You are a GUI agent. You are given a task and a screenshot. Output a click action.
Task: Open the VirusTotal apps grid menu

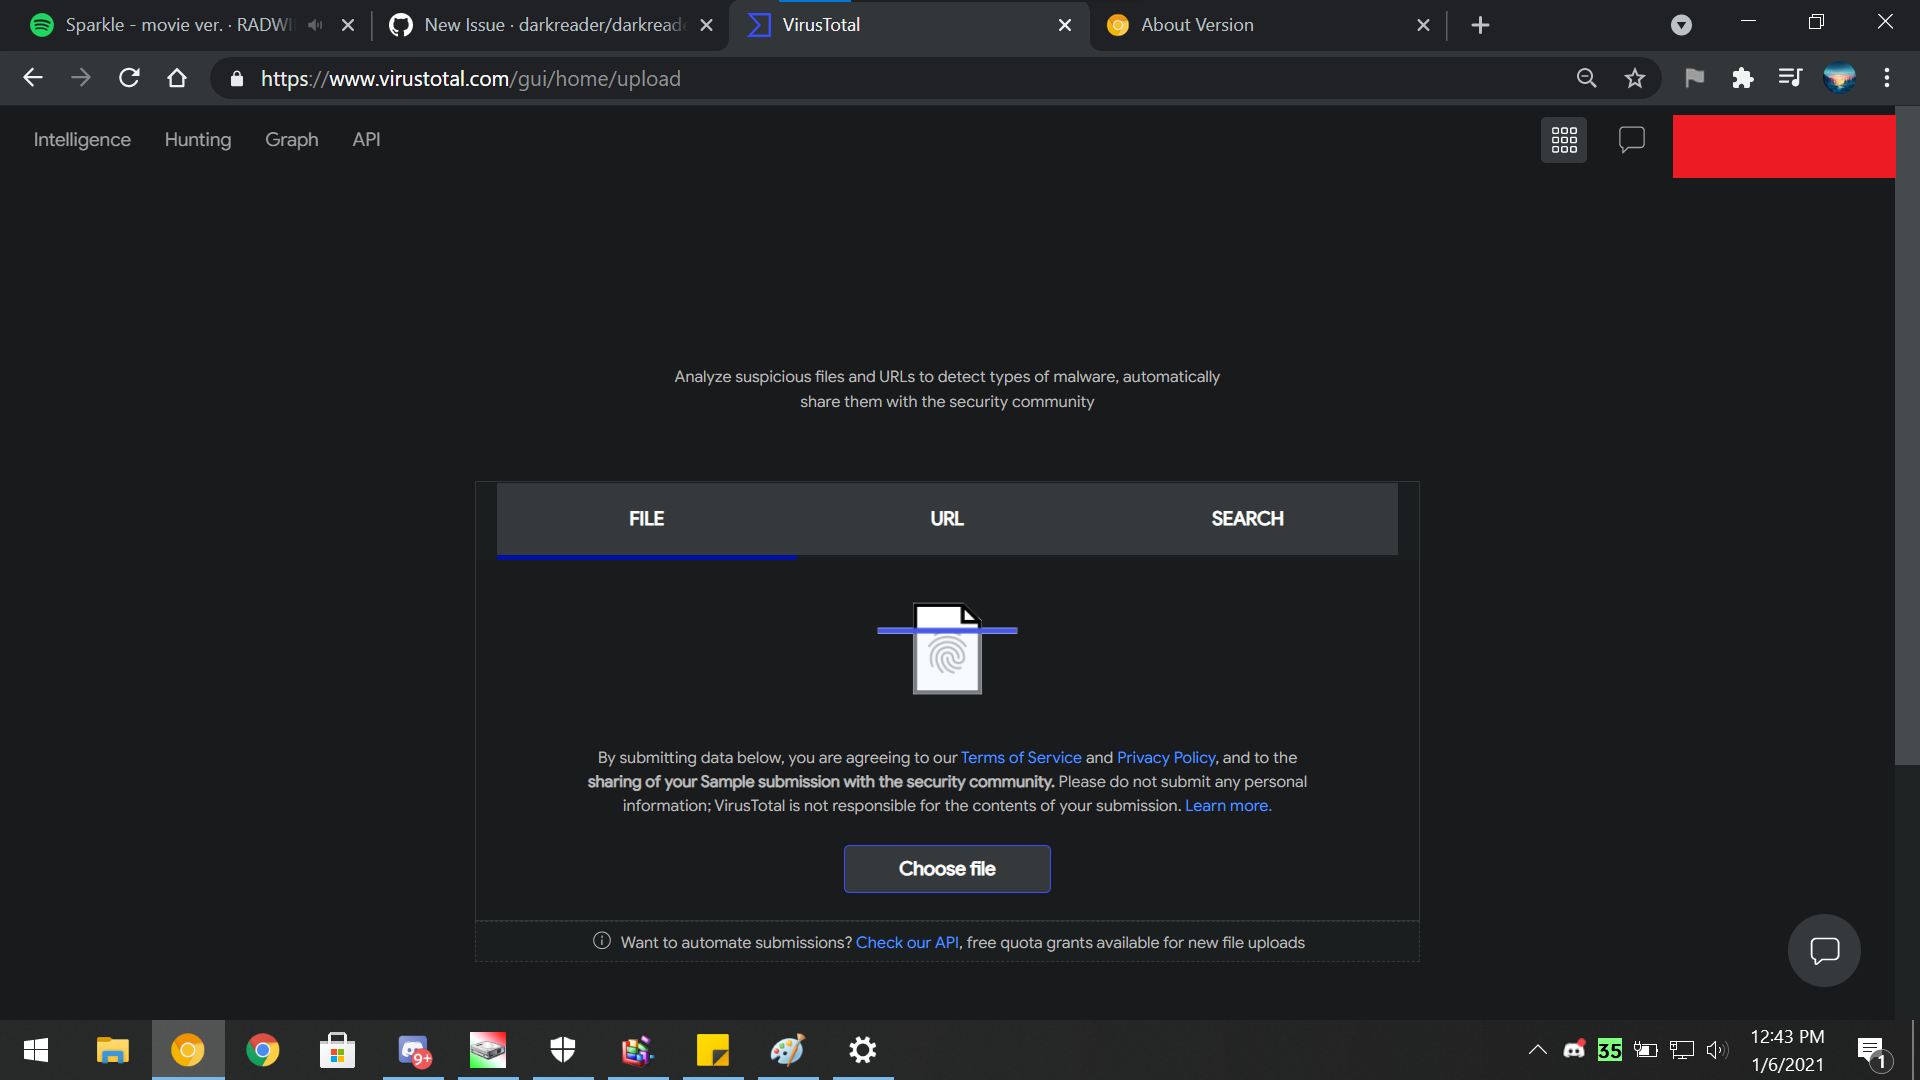coord(1563,140)
